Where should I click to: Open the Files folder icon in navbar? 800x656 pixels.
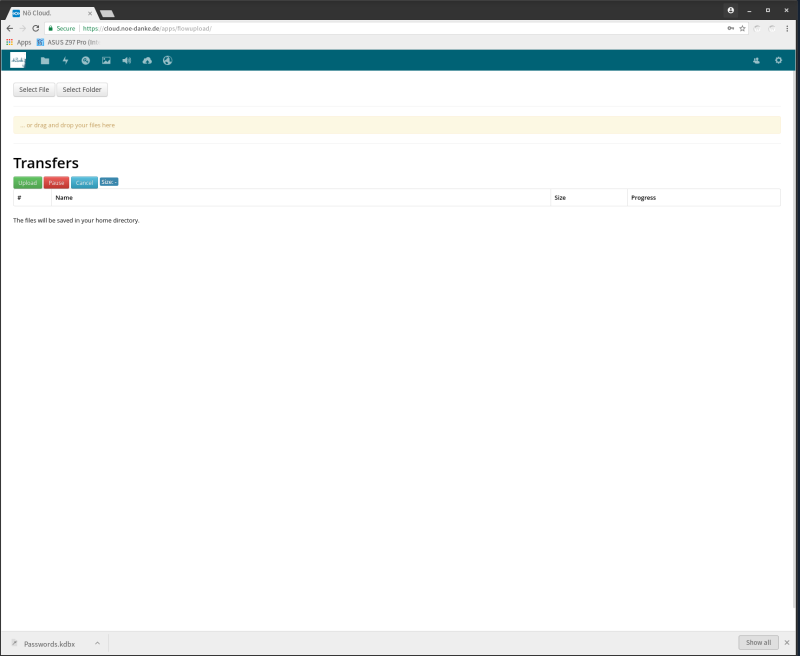[45, 61]
